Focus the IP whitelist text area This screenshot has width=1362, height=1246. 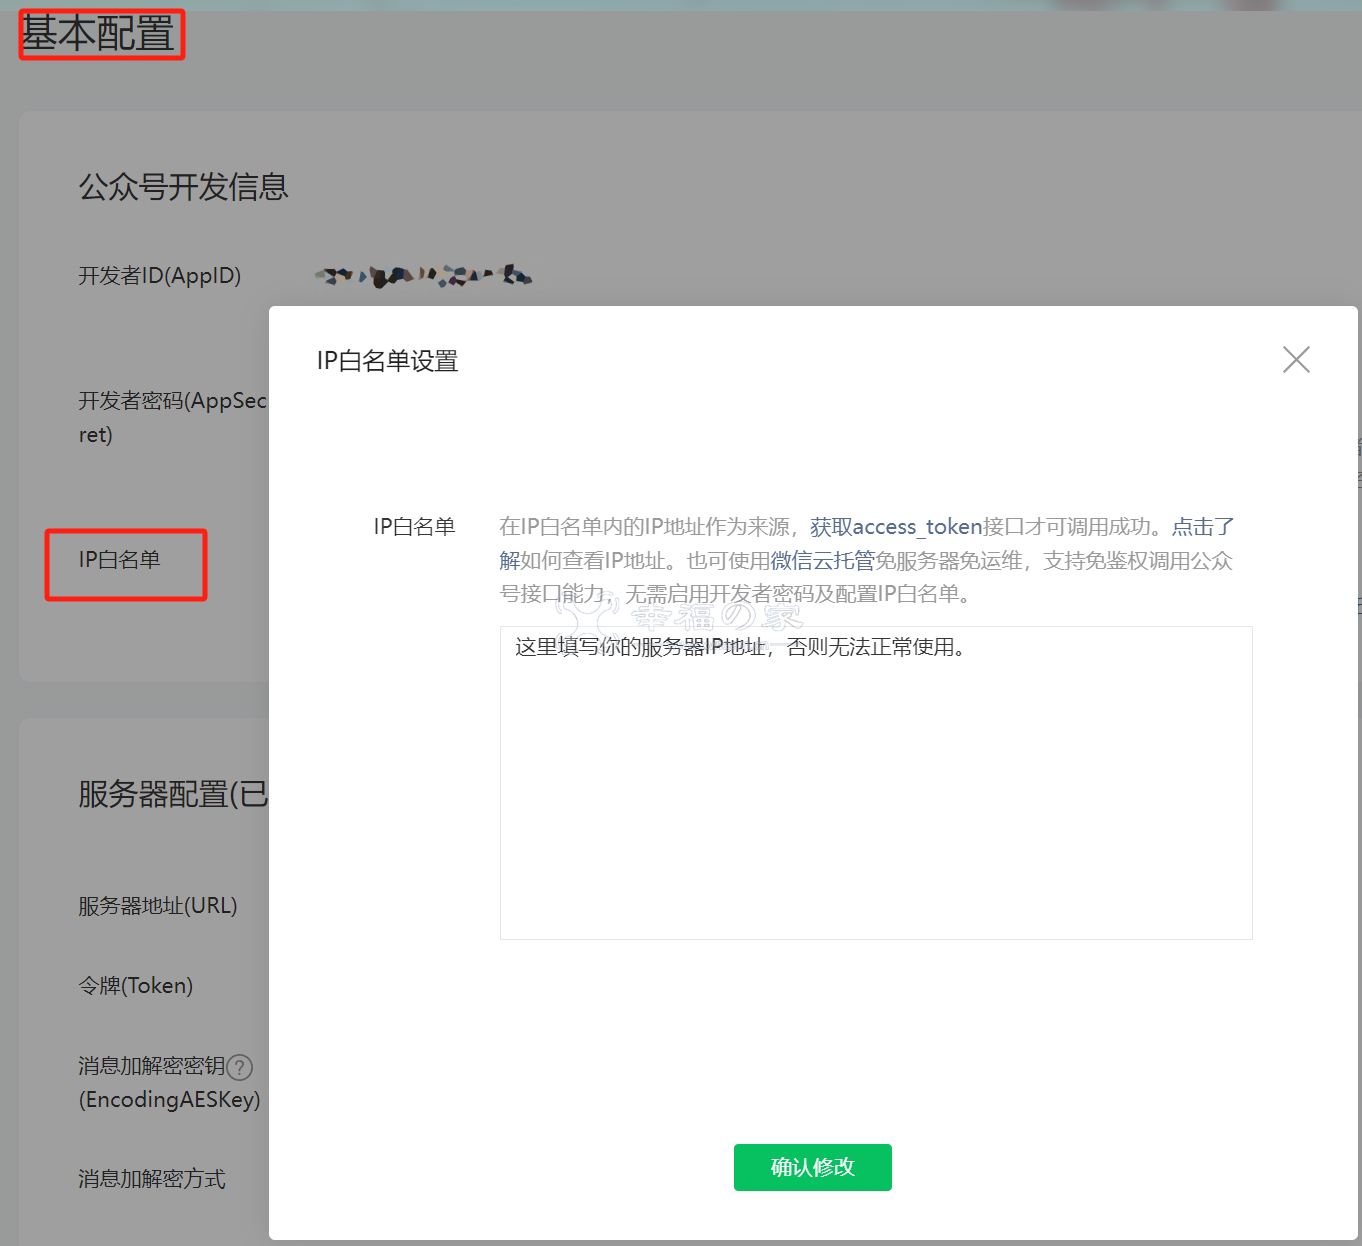[876, 783]
